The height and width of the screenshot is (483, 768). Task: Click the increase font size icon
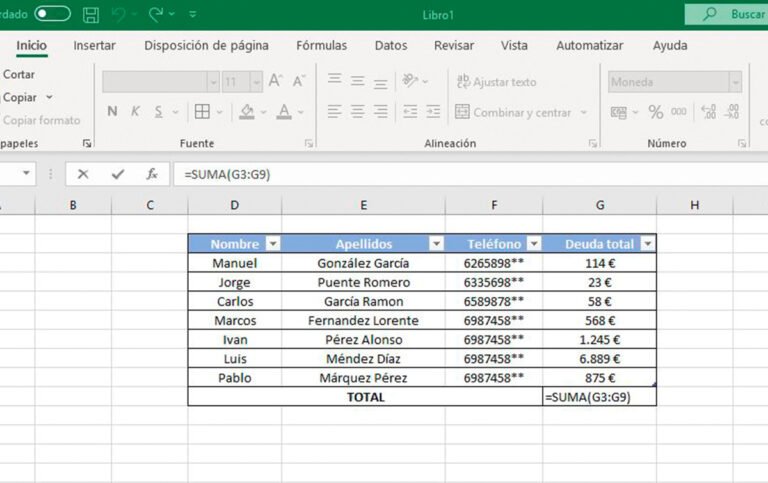[275, 81]
